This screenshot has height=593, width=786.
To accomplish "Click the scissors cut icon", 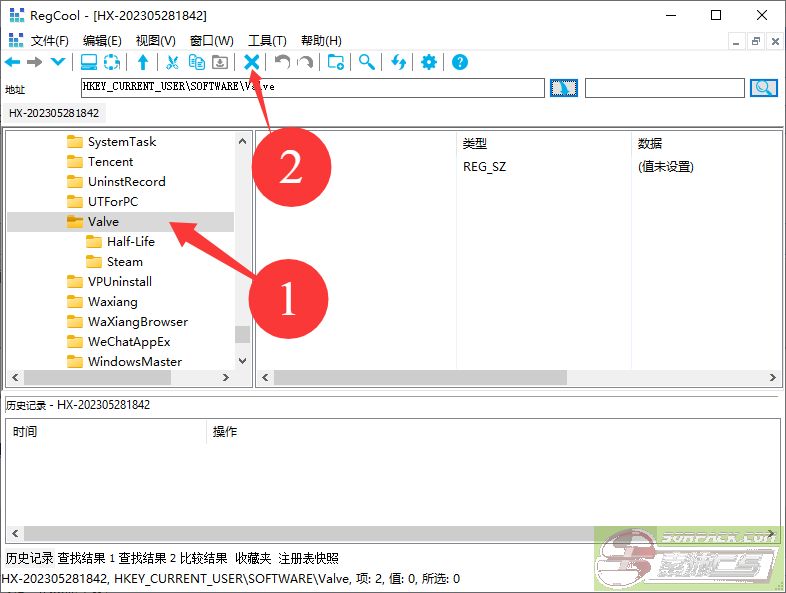I will [172, 62].
